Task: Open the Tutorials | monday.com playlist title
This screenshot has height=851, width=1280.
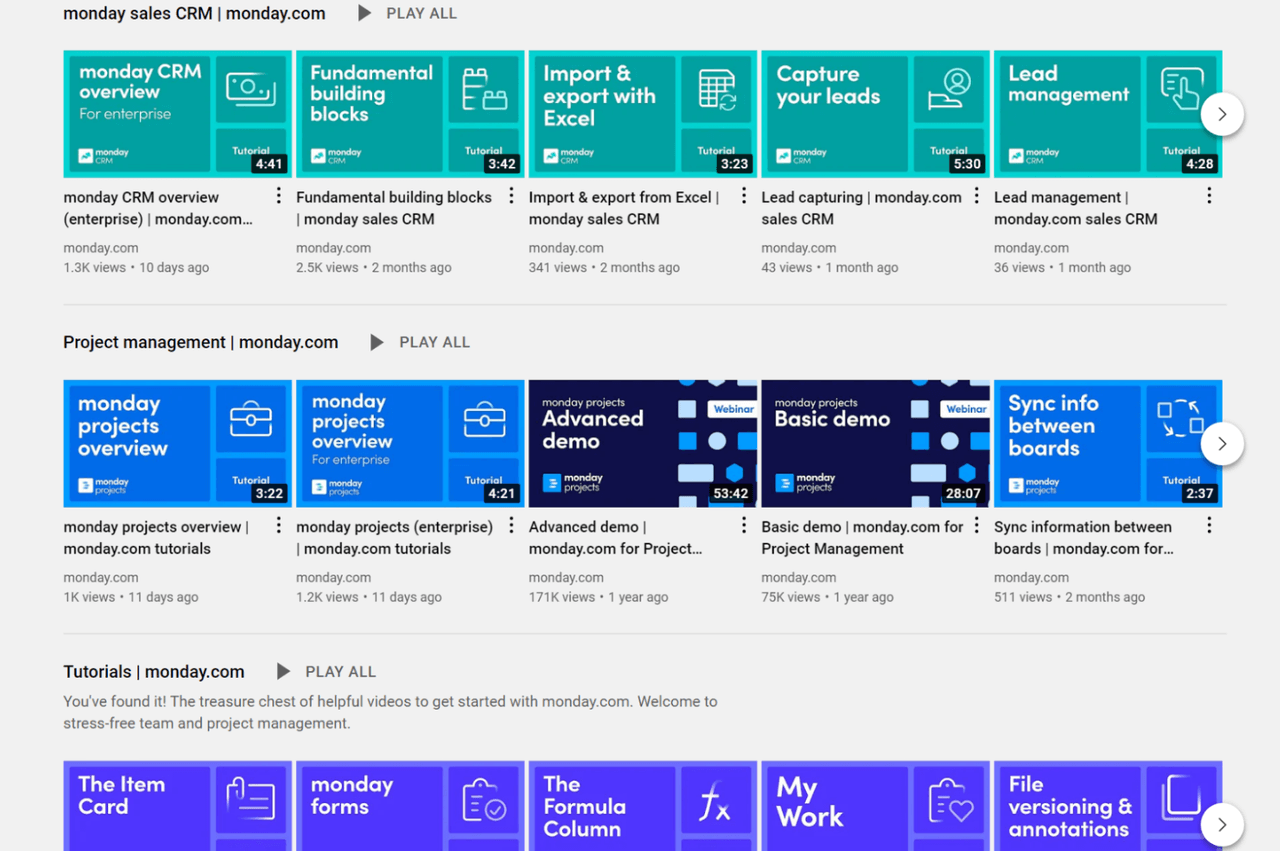Action: 154,672
